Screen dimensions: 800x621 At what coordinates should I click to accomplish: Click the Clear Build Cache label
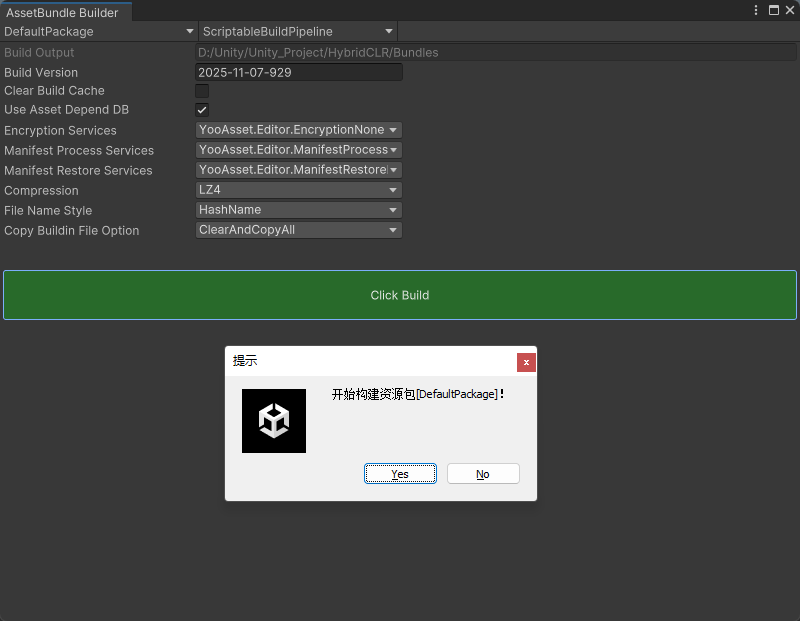54,91
